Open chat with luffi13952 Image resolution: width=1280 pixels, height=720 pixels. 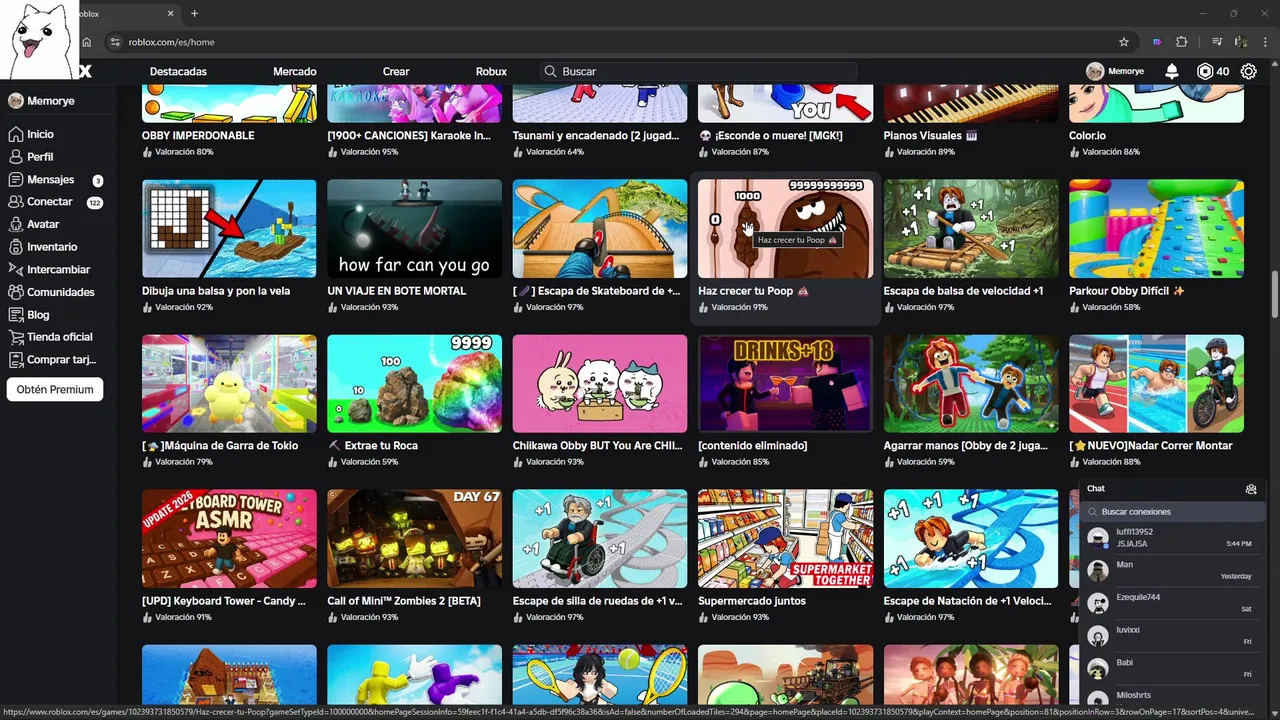1173,538
